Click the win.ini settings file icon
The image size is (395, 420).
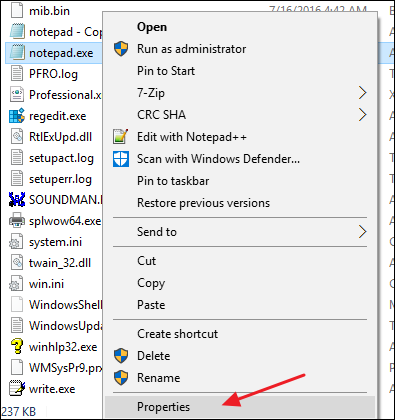(x=16, y=284)
